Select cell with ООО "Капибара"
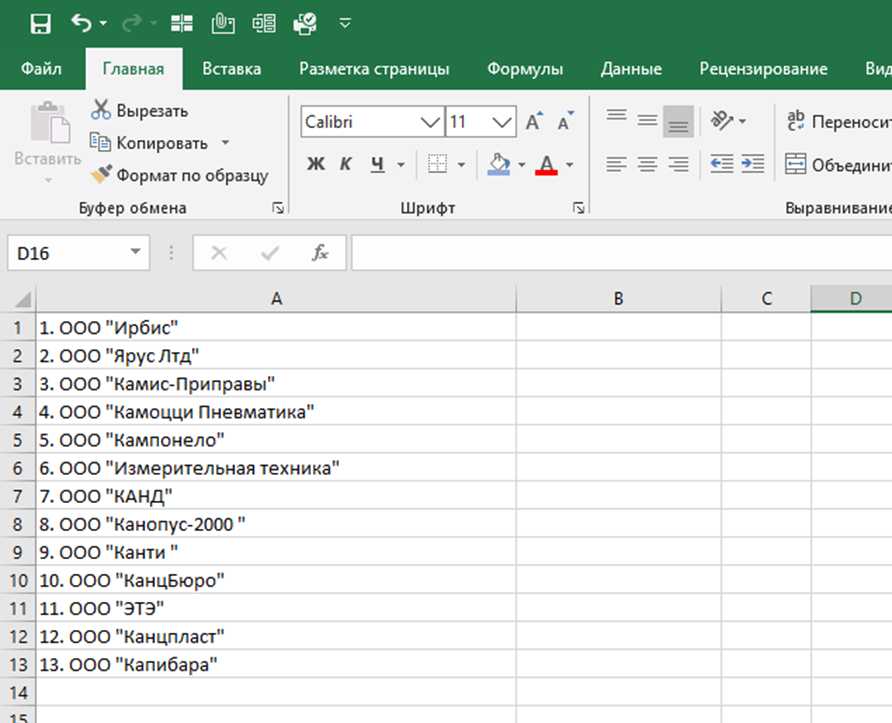 (x=276, y=664)
